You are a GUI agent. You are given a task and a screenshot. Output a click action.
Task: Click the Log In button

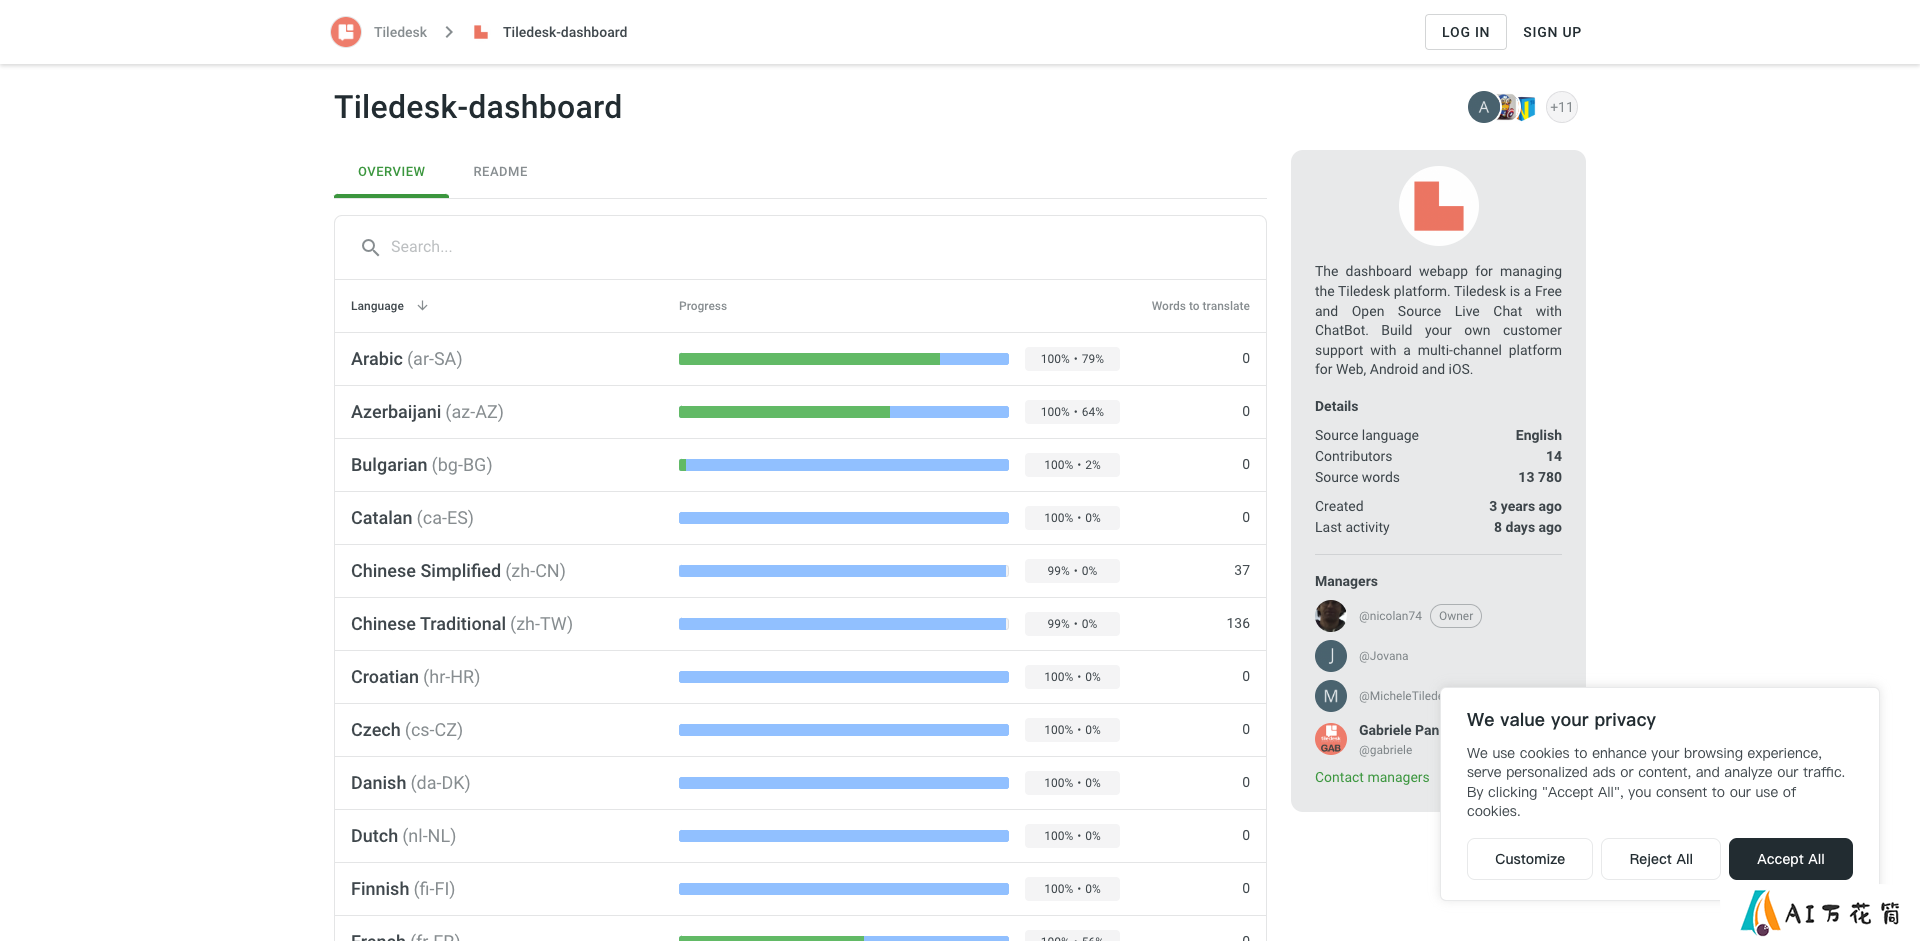(1465, 32)
